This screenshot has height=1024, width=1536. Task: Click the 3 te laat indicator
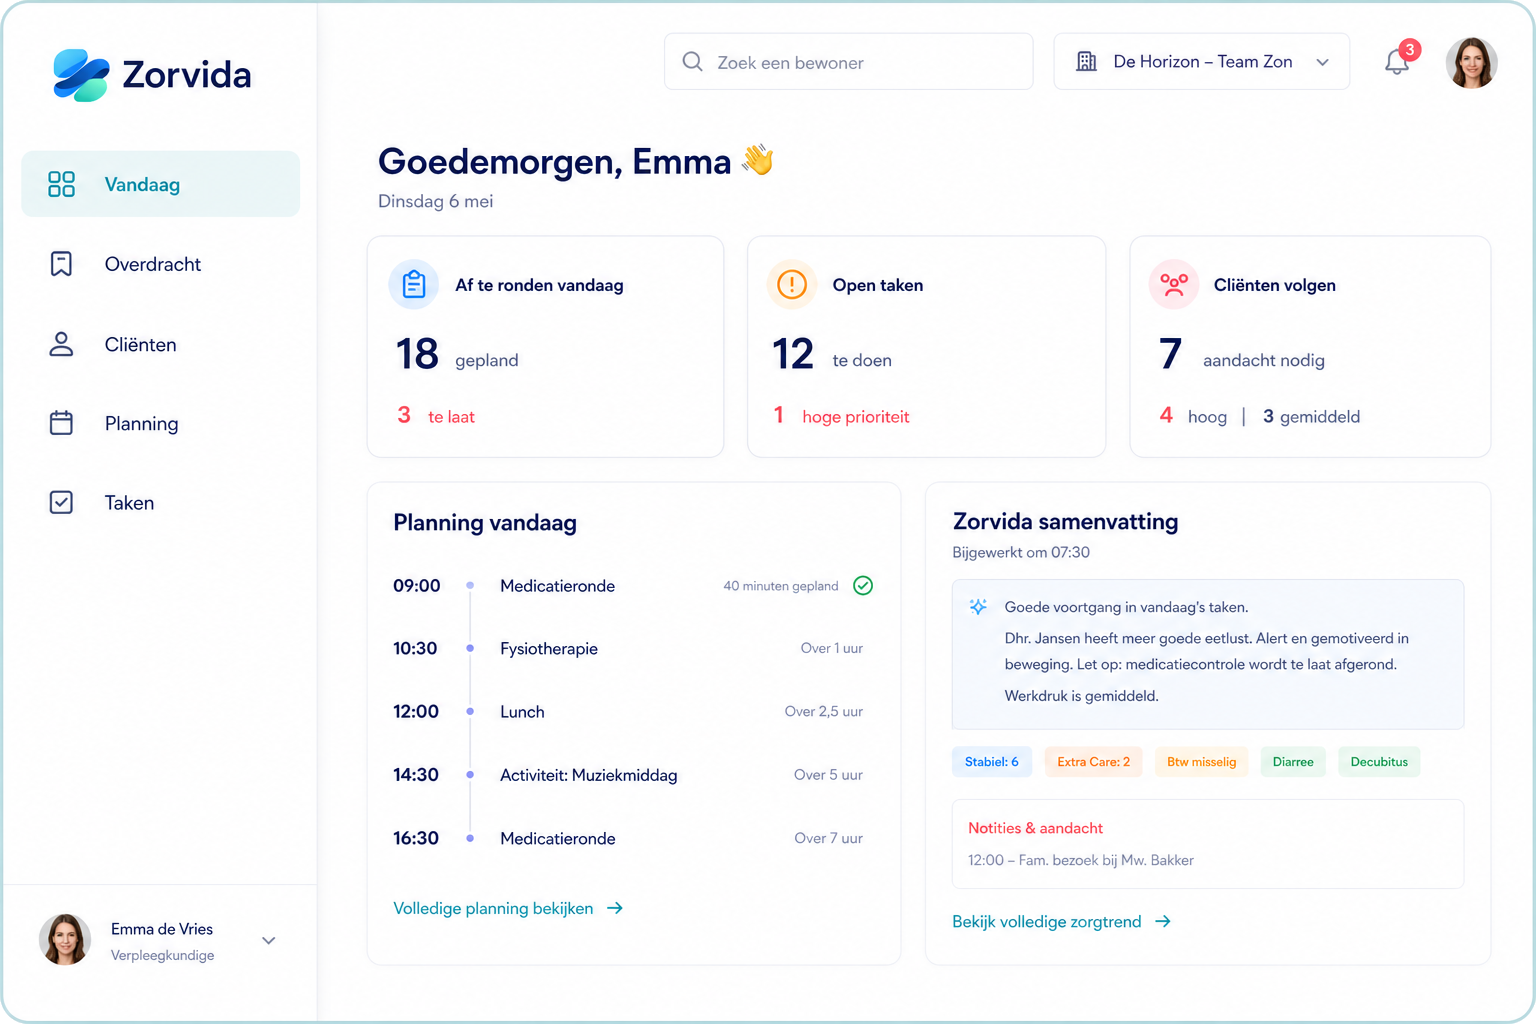coord(436,416)
